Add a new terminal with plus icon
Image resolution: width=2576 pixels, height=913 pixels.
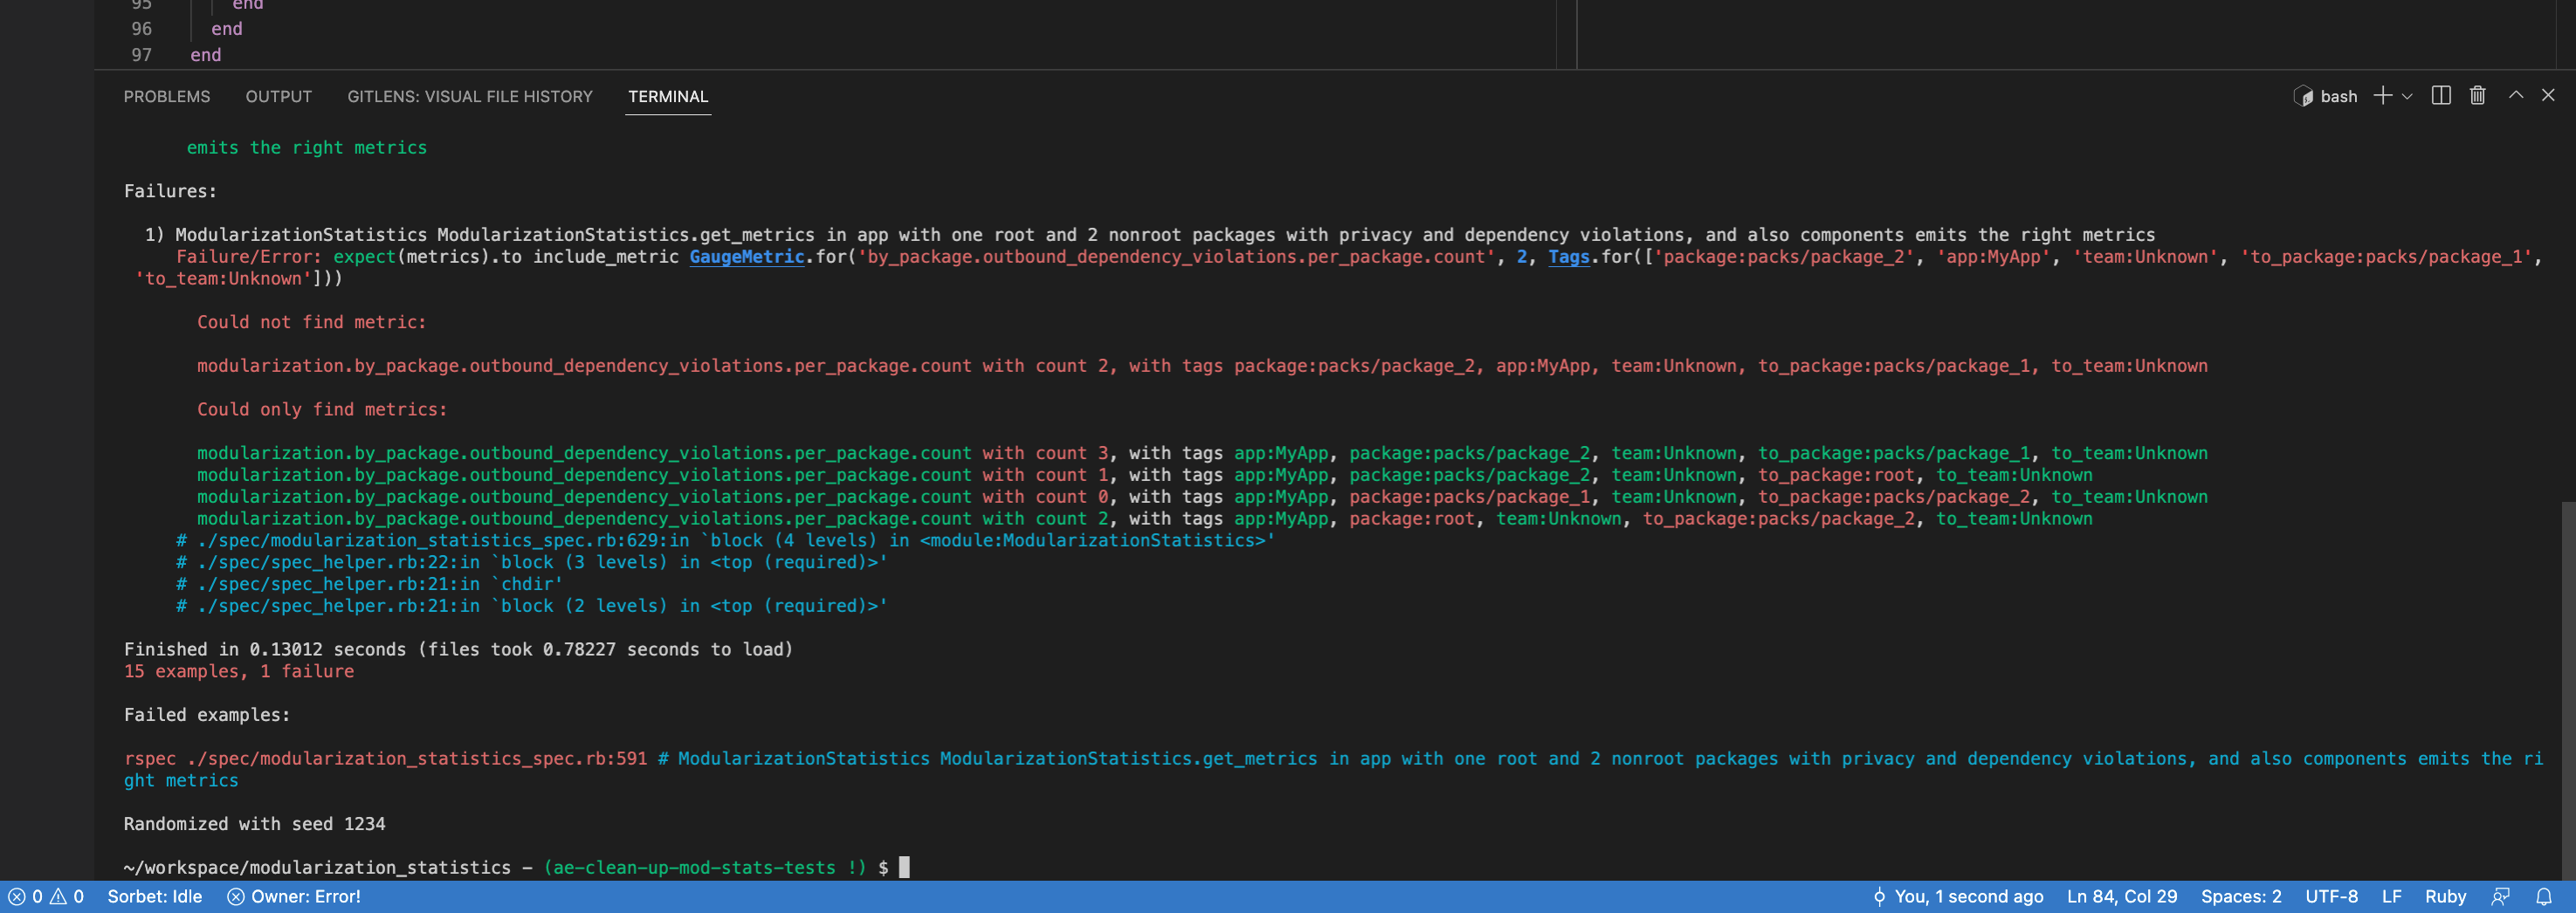click(x=2383, y=96)
